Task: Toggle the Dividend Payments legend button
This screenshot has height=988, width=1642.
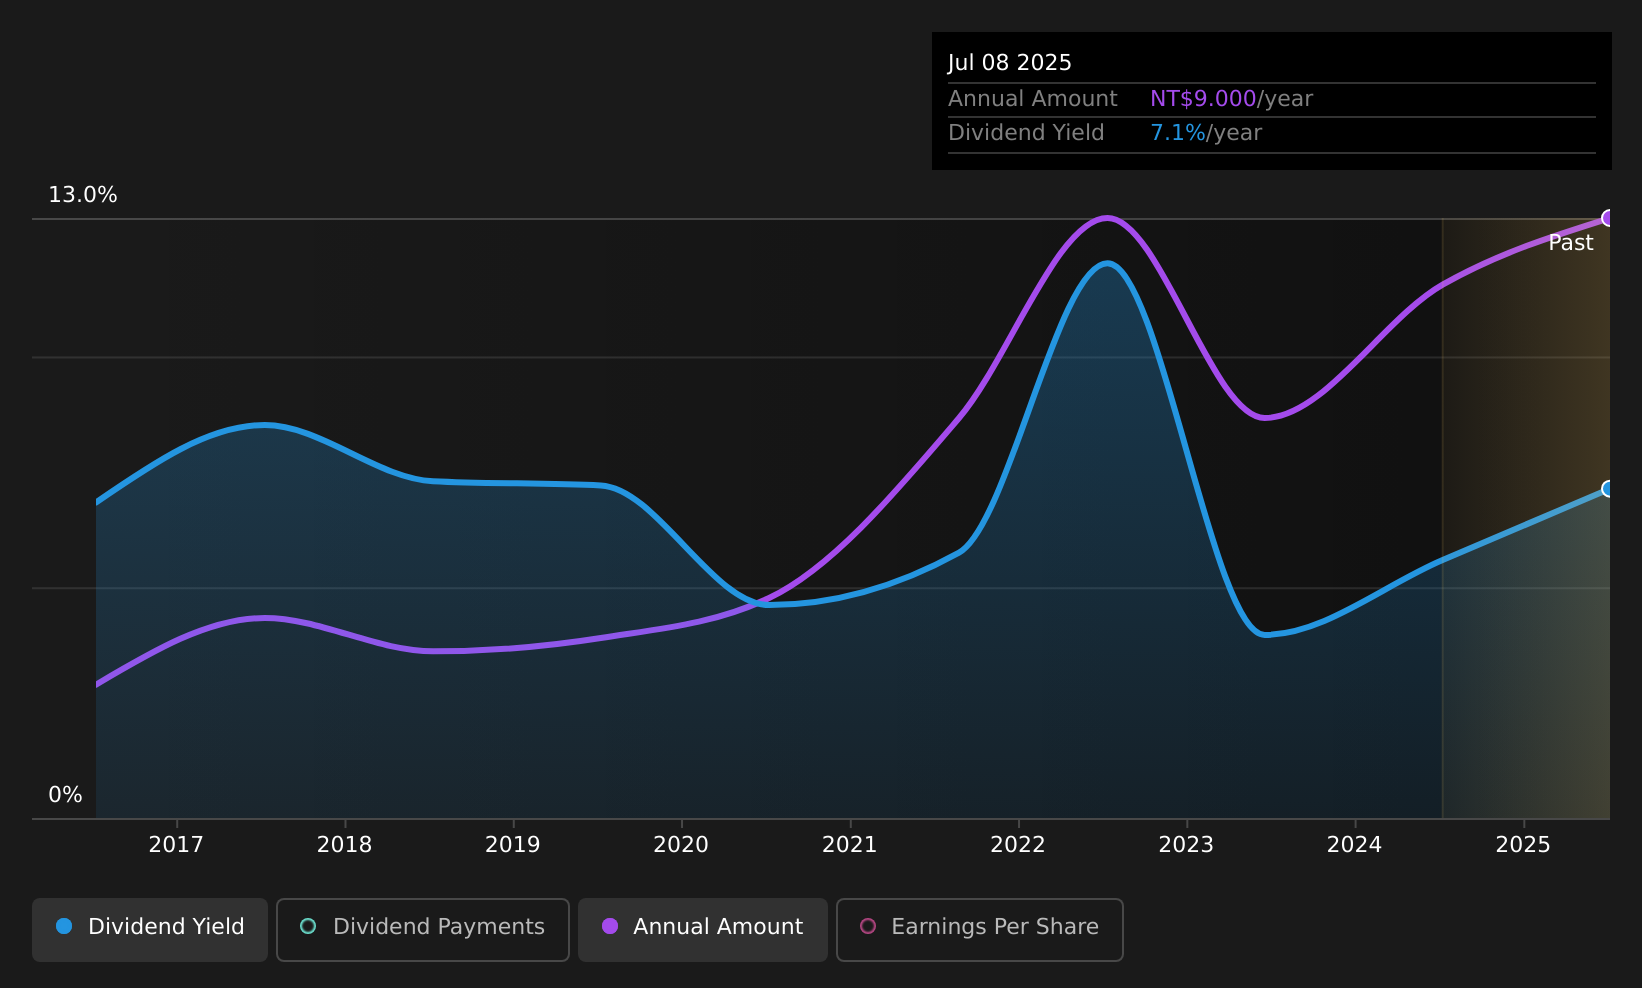Action: (423, 929)
